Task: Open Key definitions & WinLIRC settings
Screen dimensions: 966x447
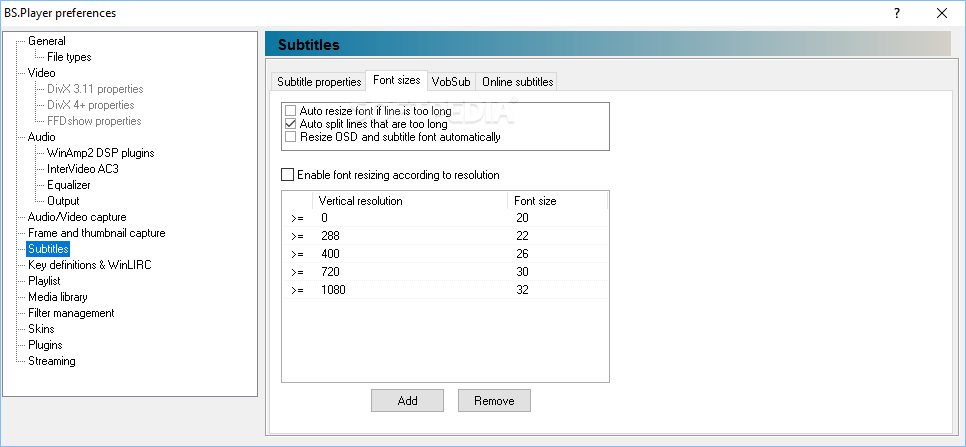Action: [x=89, y=265]
